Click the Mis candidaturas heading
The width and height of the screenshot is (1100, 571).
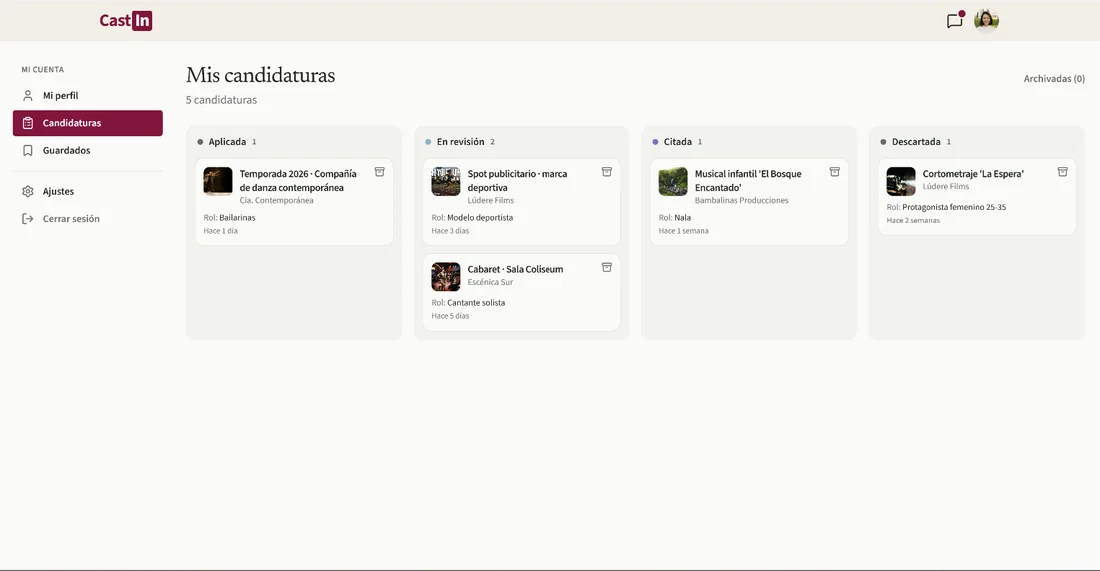pos(261,75)
